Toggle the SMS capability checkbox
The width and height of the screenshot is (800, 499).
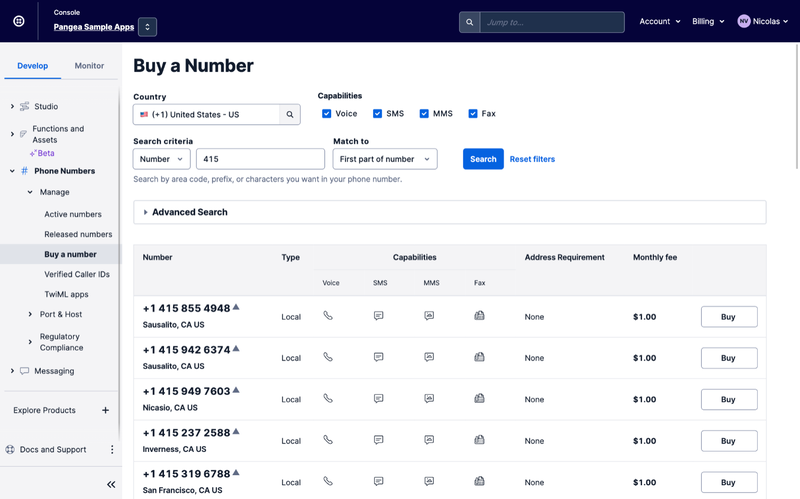378,114
